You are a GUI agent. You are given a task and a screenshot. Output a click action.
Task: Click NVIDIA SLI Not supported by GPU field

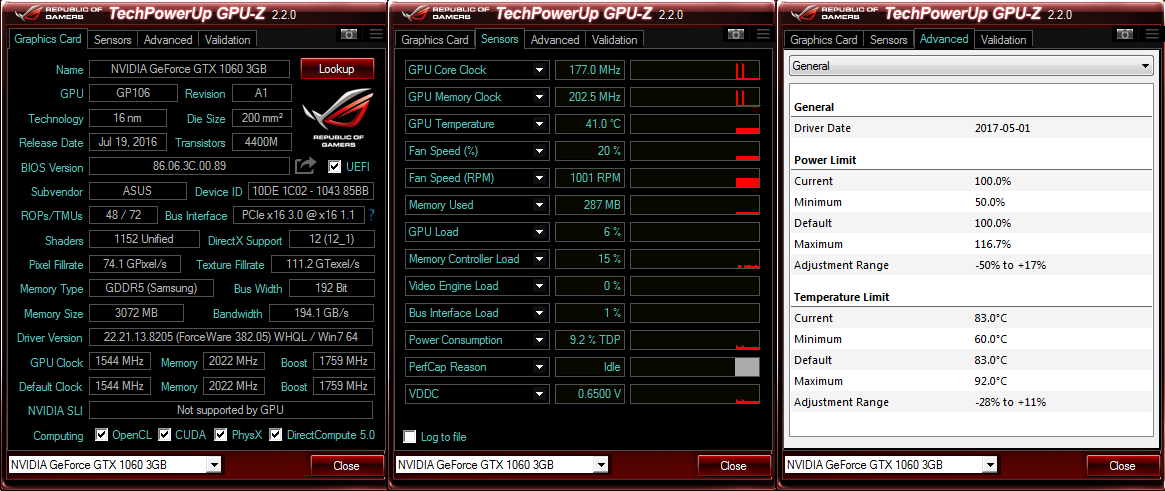pos(230,410)
